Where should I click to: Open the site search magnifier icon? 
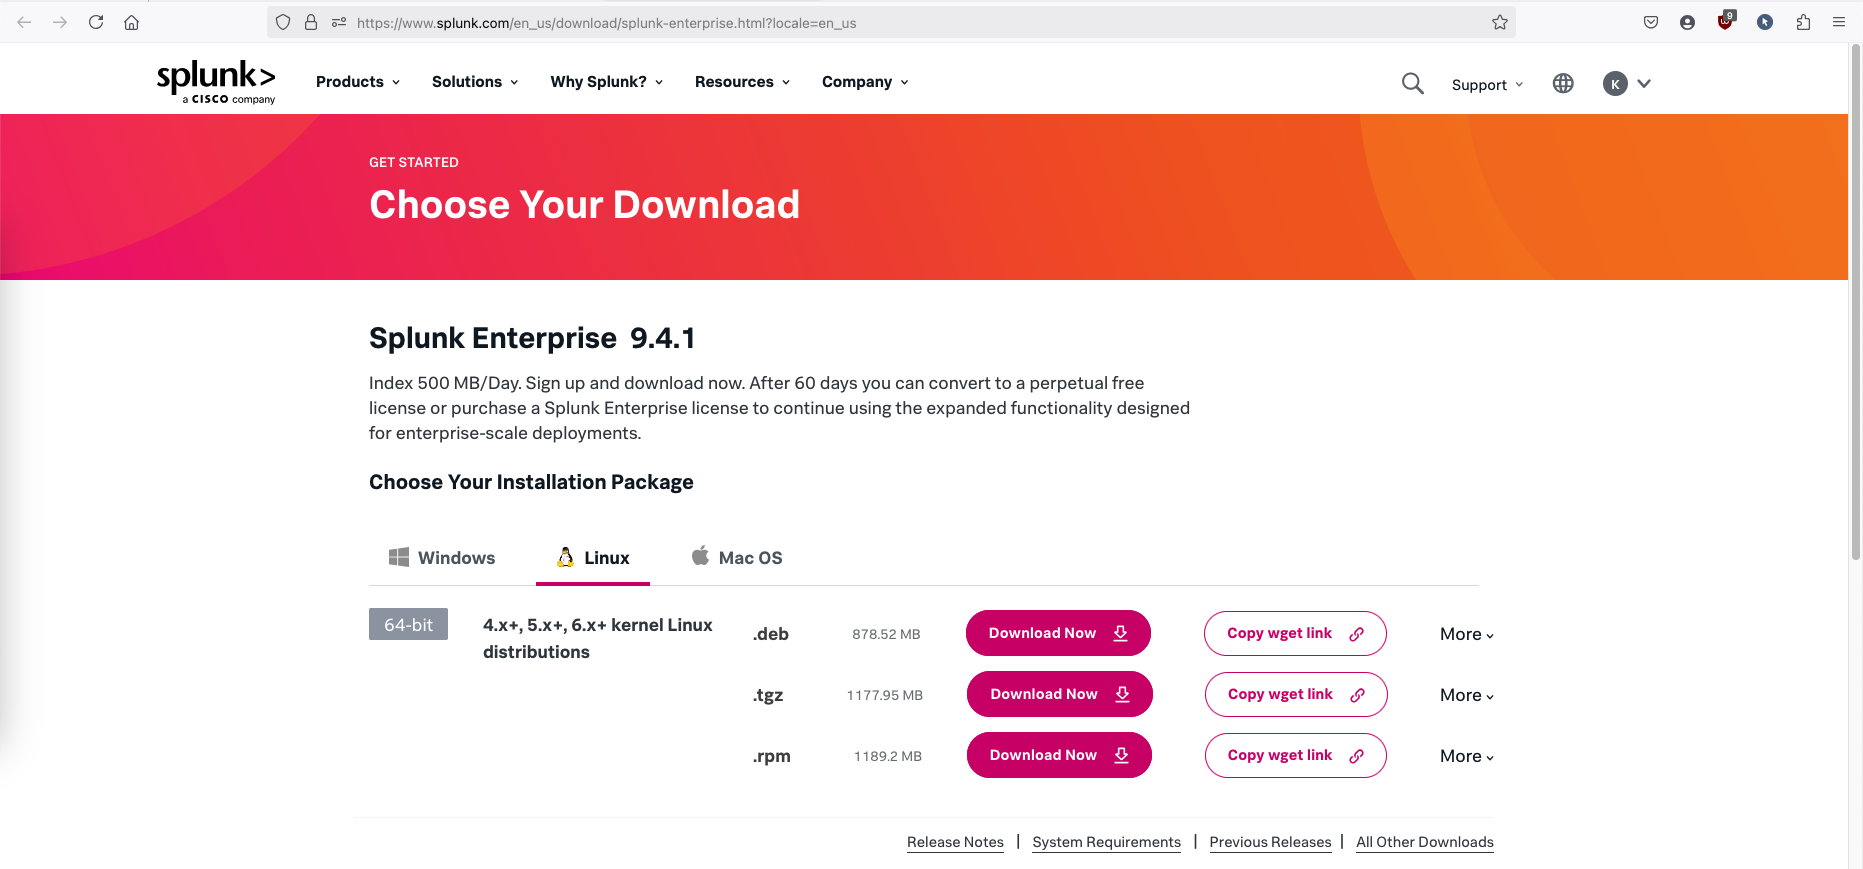pos(1412,84)
